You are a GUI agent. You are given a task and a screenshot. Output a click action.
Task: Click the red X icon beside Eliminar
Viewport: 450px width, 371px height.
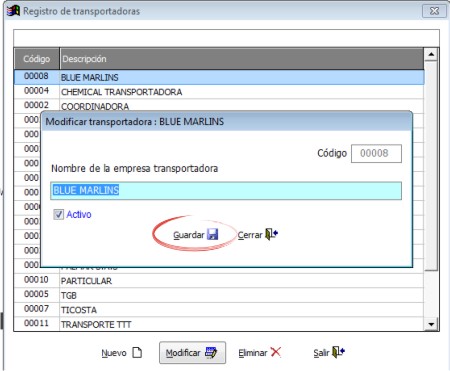(276, 352)
